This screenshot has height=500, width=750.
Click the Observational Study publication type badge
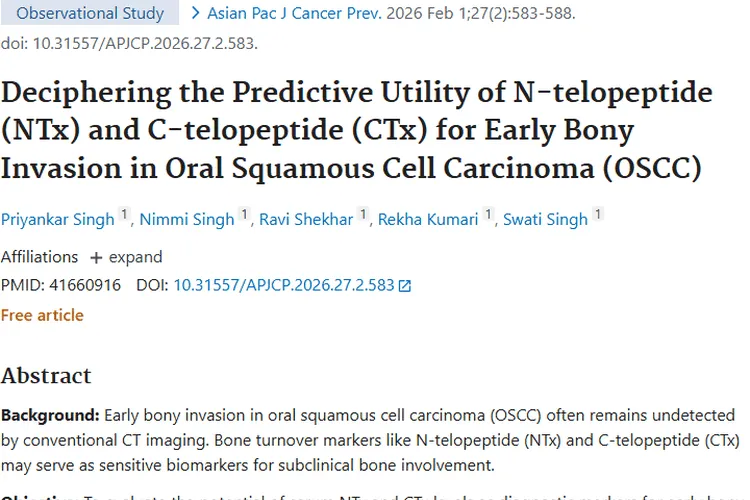click(x=90, y=14)
